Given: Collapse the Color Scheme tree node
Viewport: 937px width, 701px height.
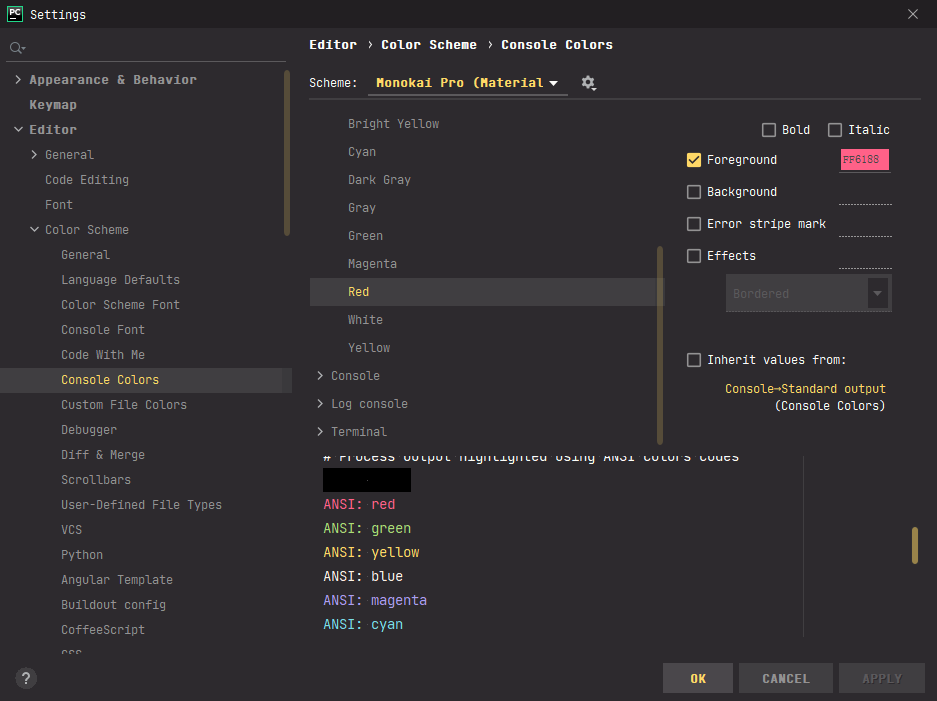Looking at the screenshot, I should click(x=35, y=230).
